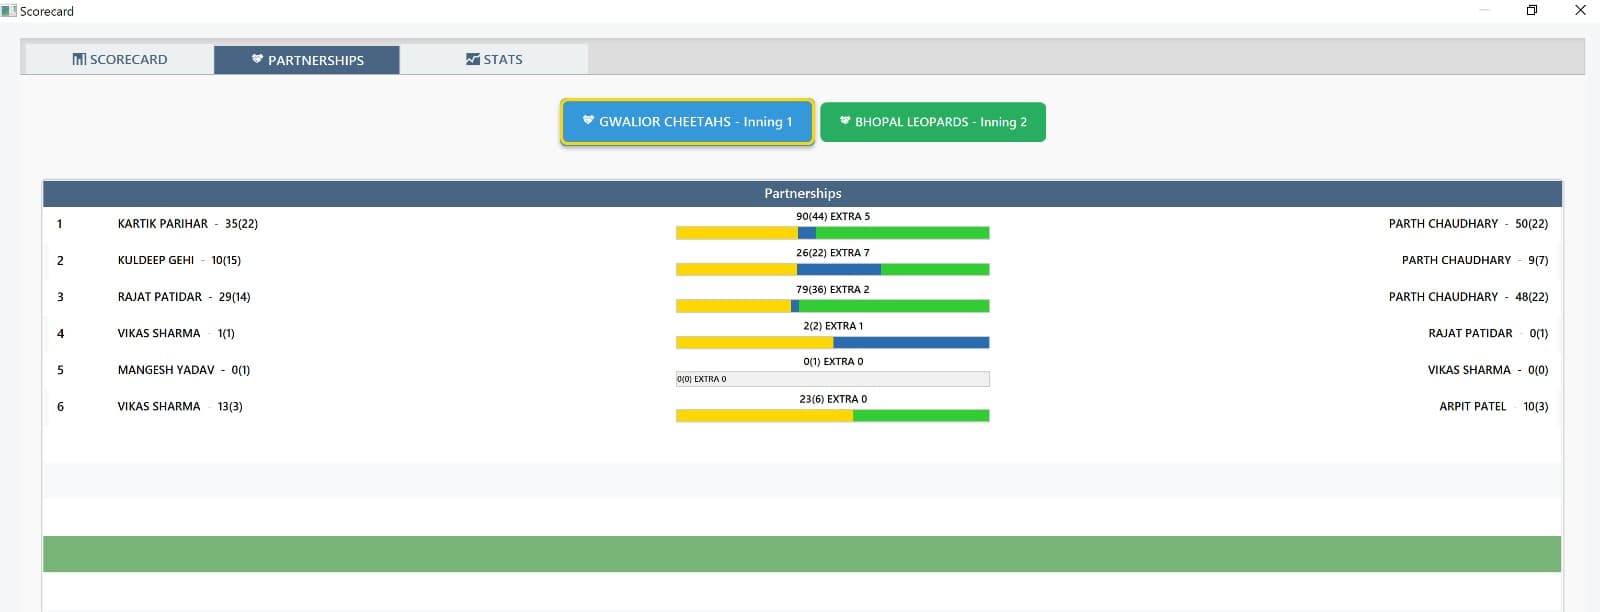Click the 90(44) partnership progress bar
The image size is (1600, 612).
pos(833,233)
